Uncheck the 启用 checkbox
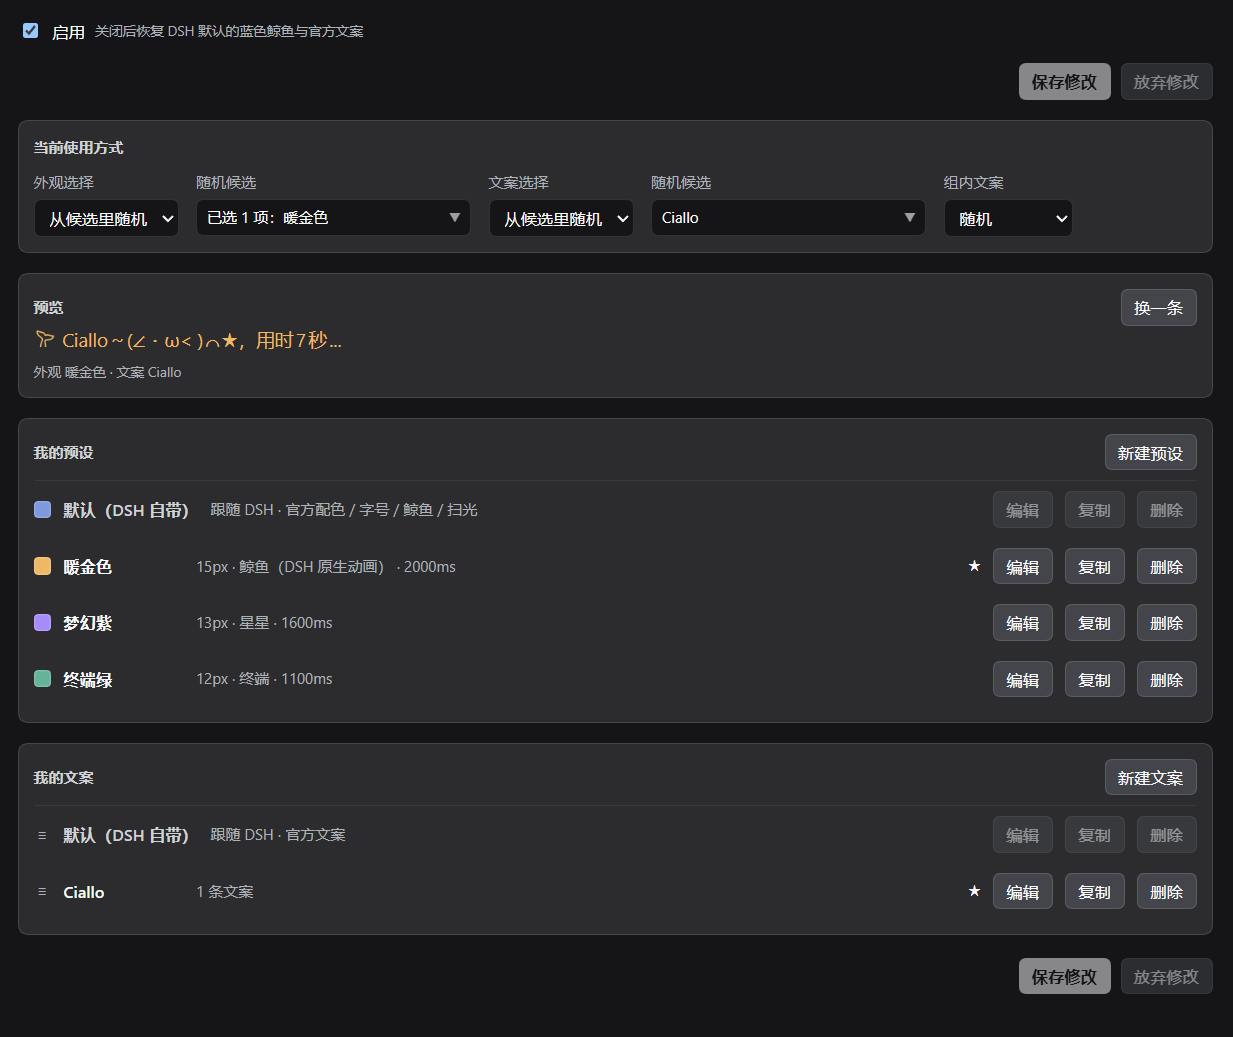 click(x=31, y=31)
